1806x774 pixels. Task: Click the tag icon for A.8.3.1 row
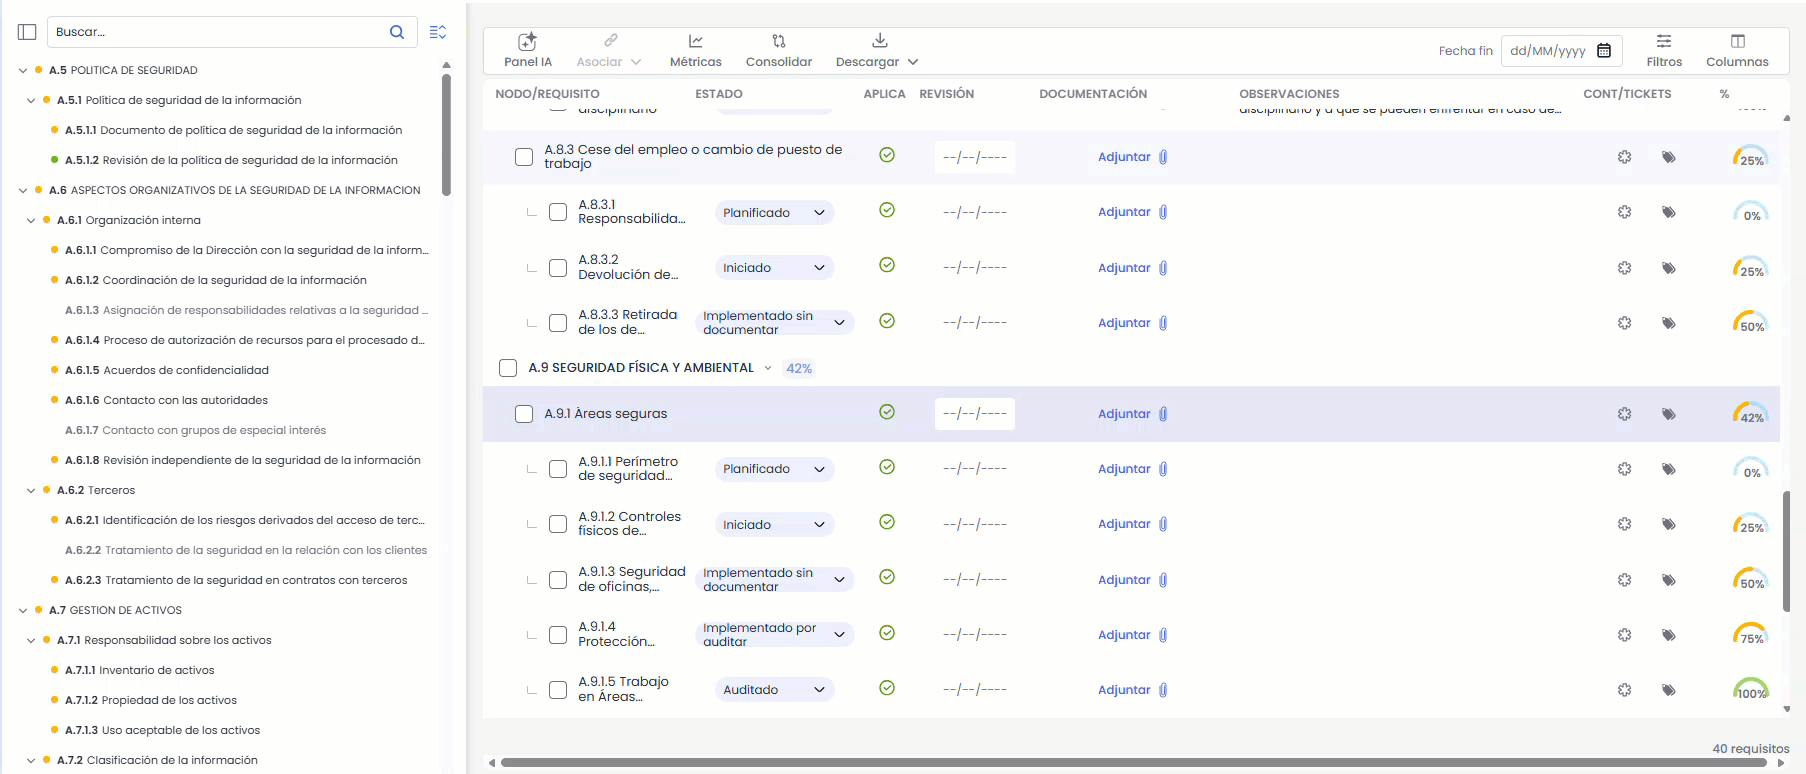click(x=1668, y=212)
